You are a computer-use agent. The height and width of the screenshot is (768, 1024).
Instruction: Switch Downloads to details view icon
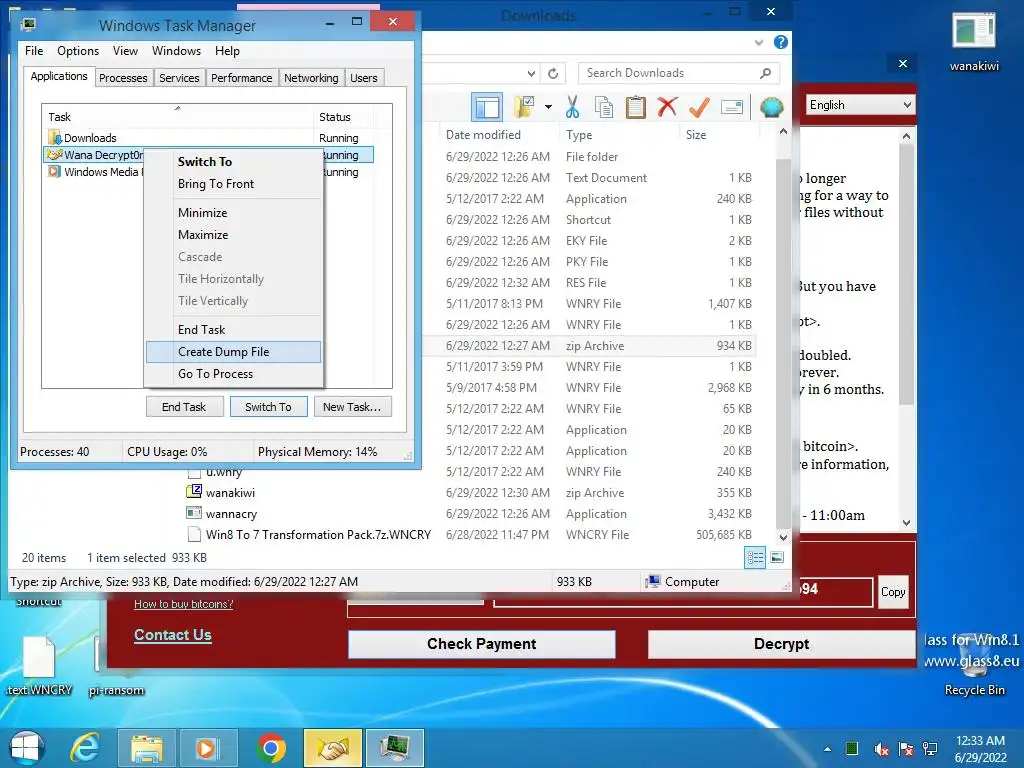click(x=755, y=557)
